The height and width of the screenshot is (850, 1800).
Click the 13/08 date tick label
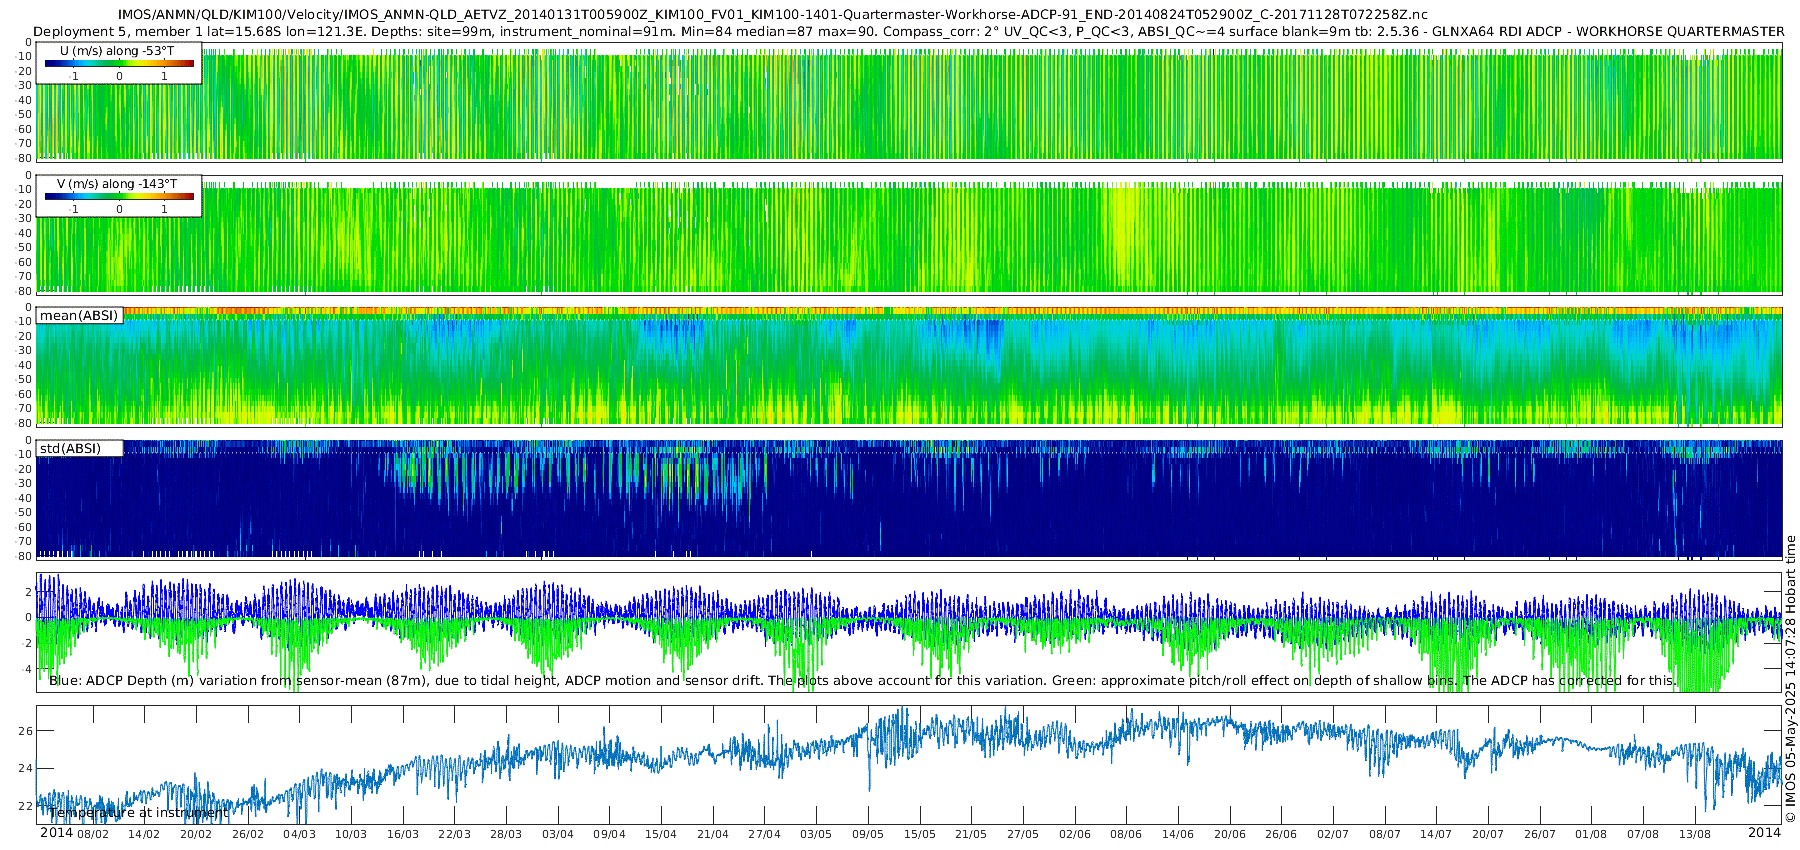[1694, 834]
